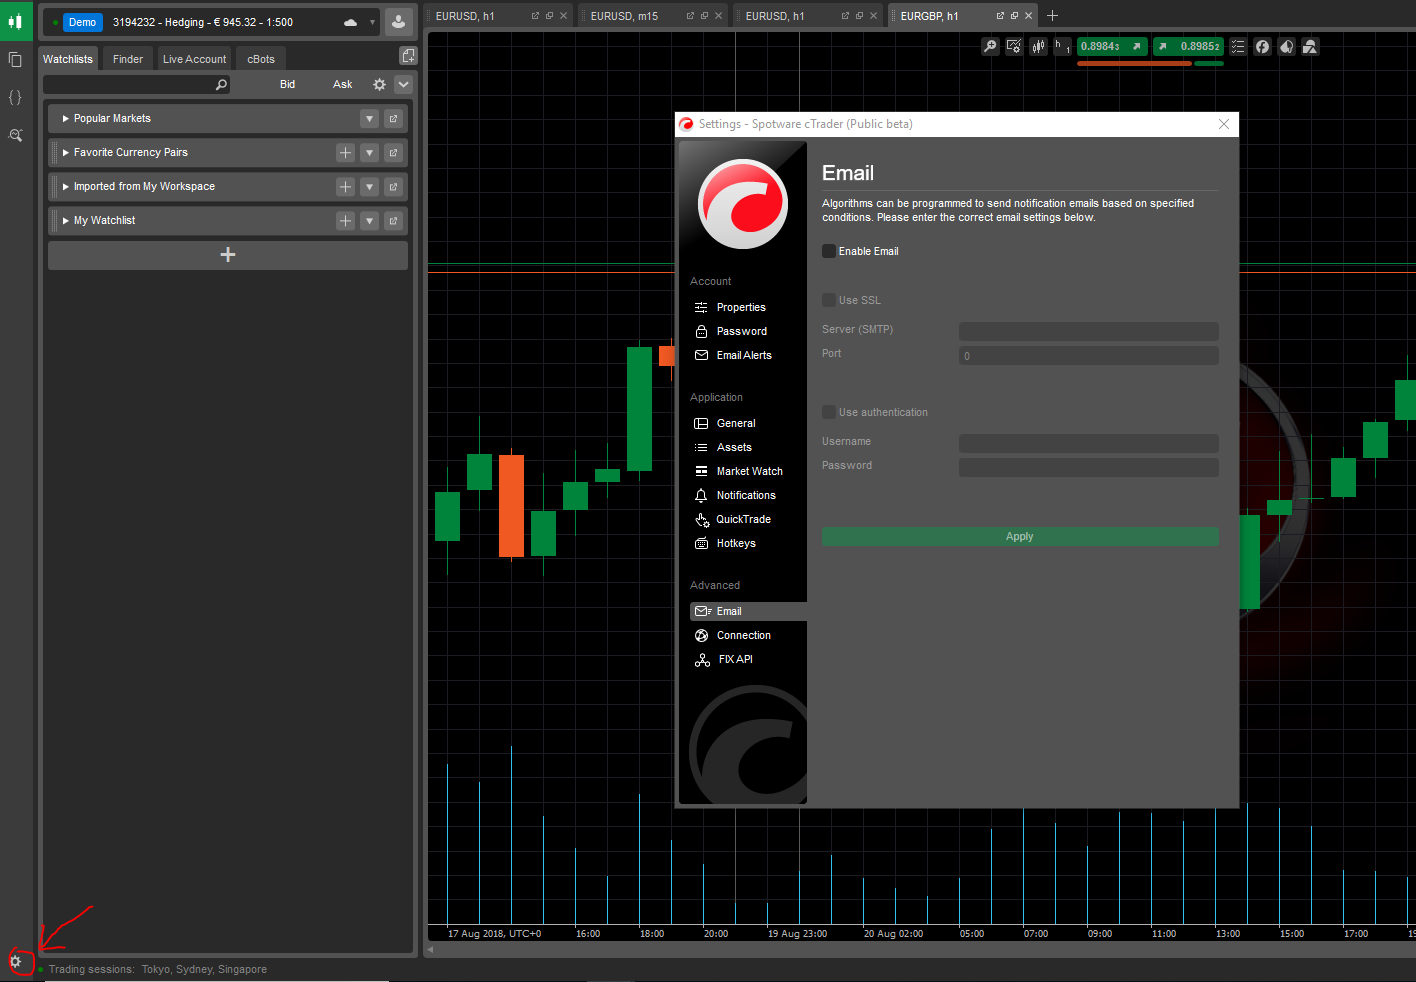
Task: Open the watchlist columns chevron dropdown
Action: pos(403,85)
